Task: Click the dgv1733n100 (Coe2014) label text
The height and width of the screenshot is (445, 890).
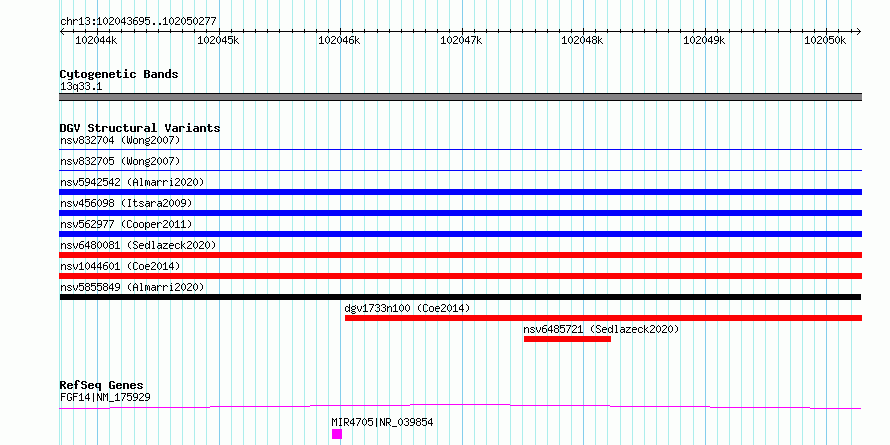Action: point(408,308)
